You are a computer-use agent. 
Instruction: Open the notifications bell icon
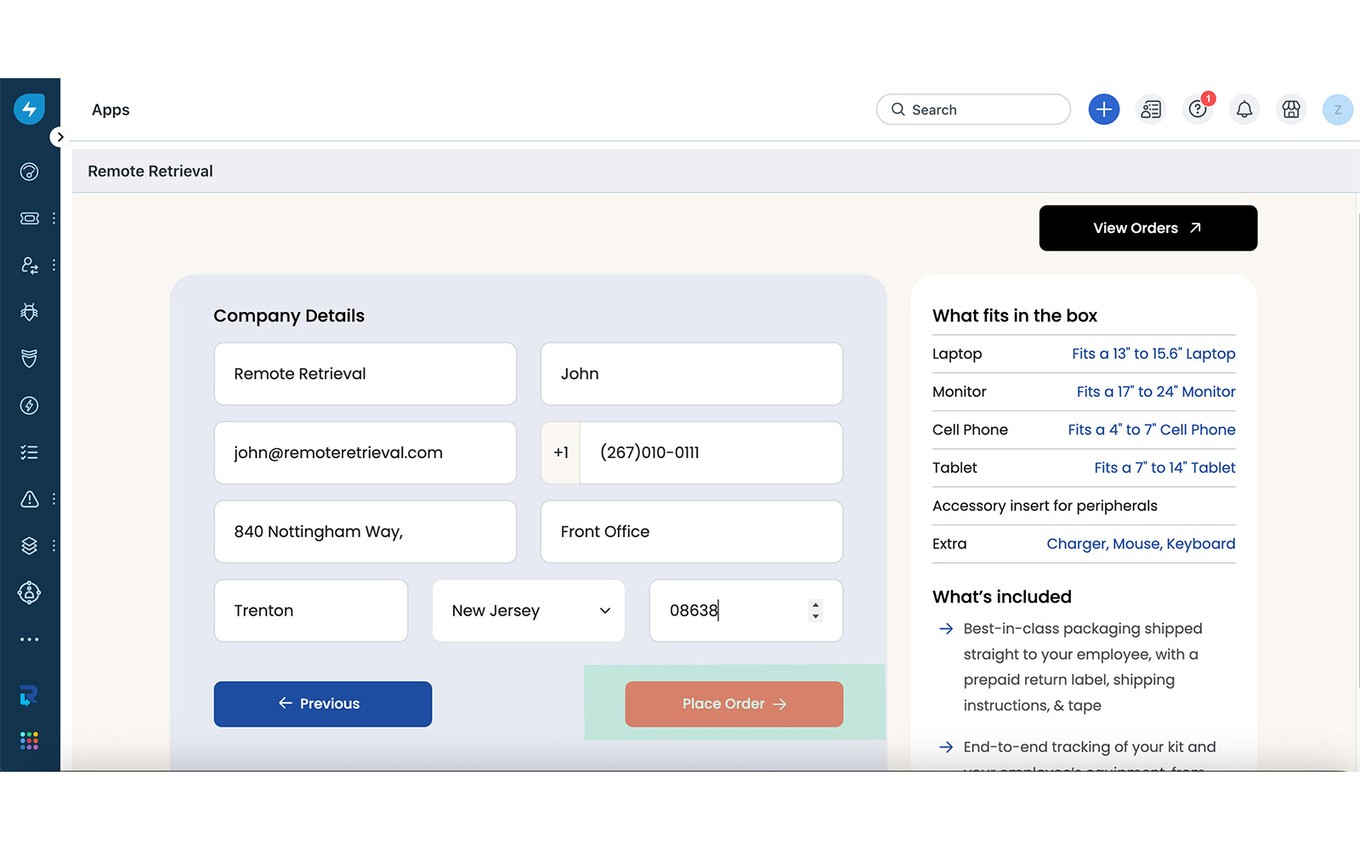(x=1244, y=109)
